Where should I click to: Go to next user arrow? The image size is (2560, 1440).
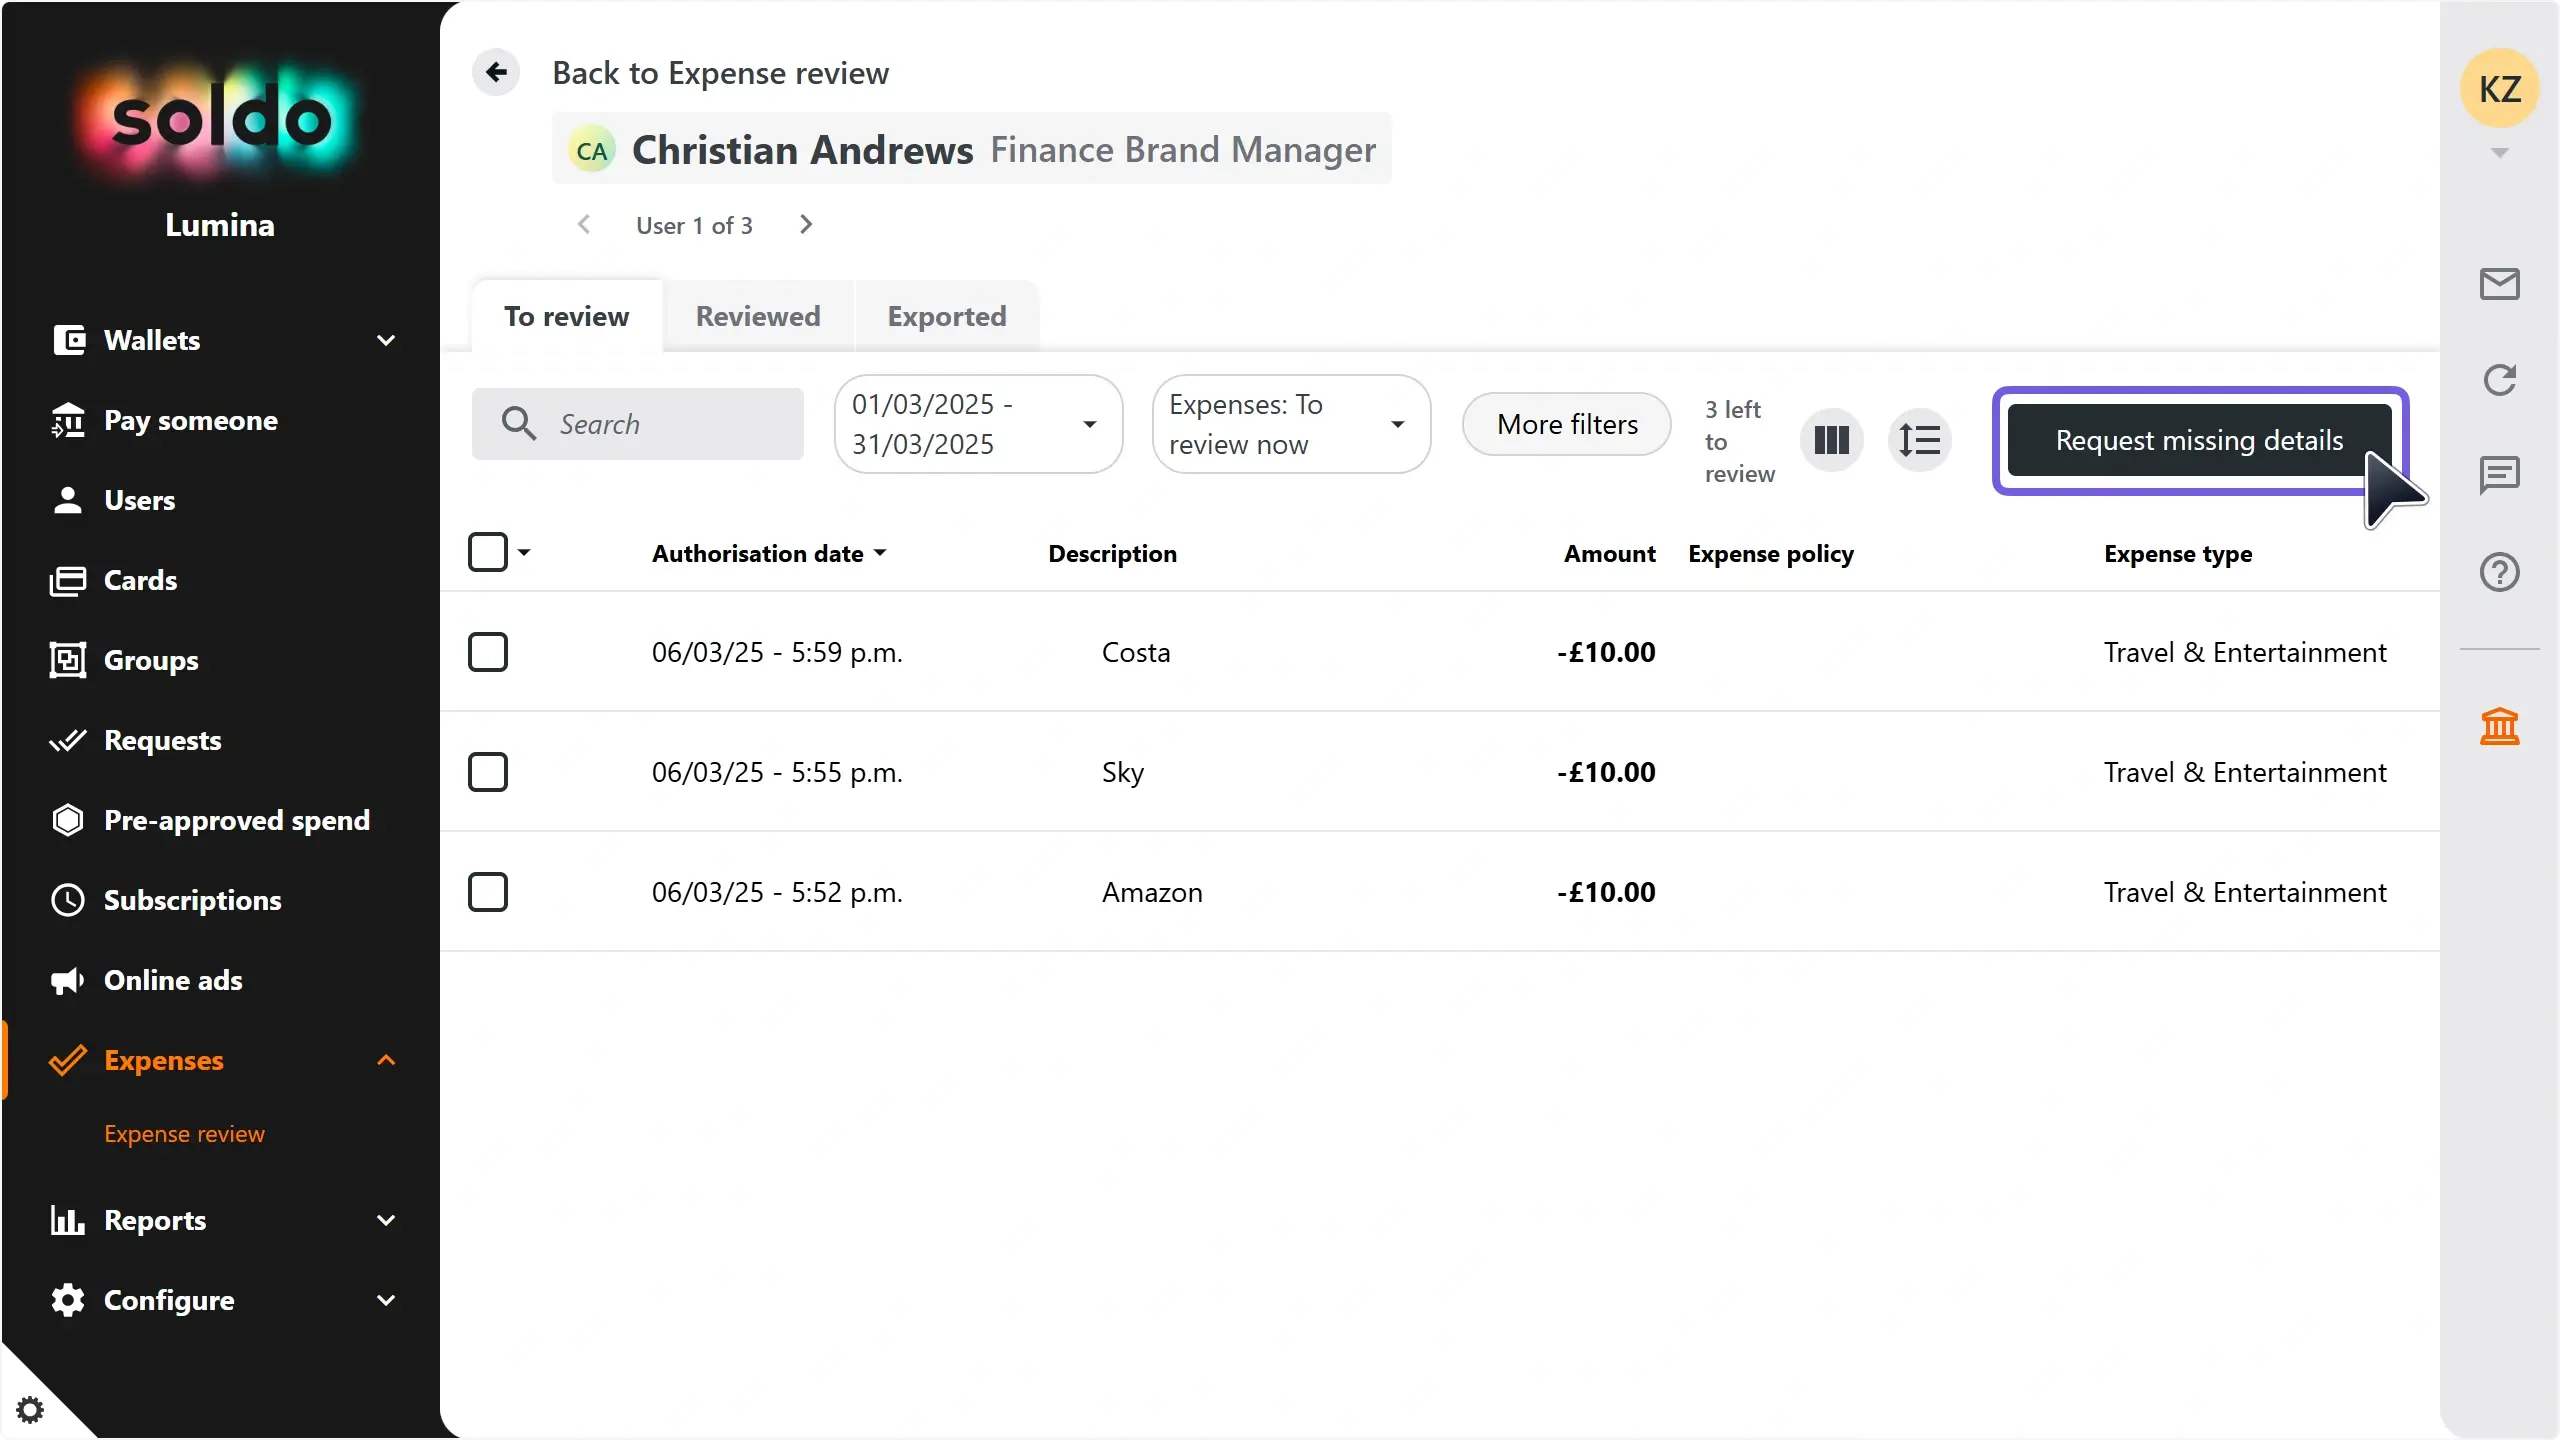point(806,225)
